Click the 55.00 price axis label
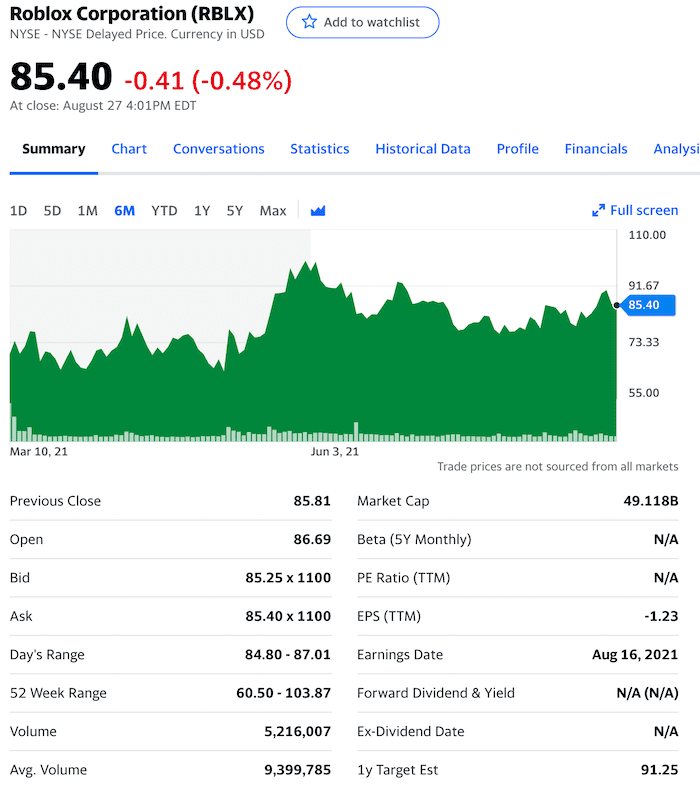The image size is (700, 797). [644, 393]
